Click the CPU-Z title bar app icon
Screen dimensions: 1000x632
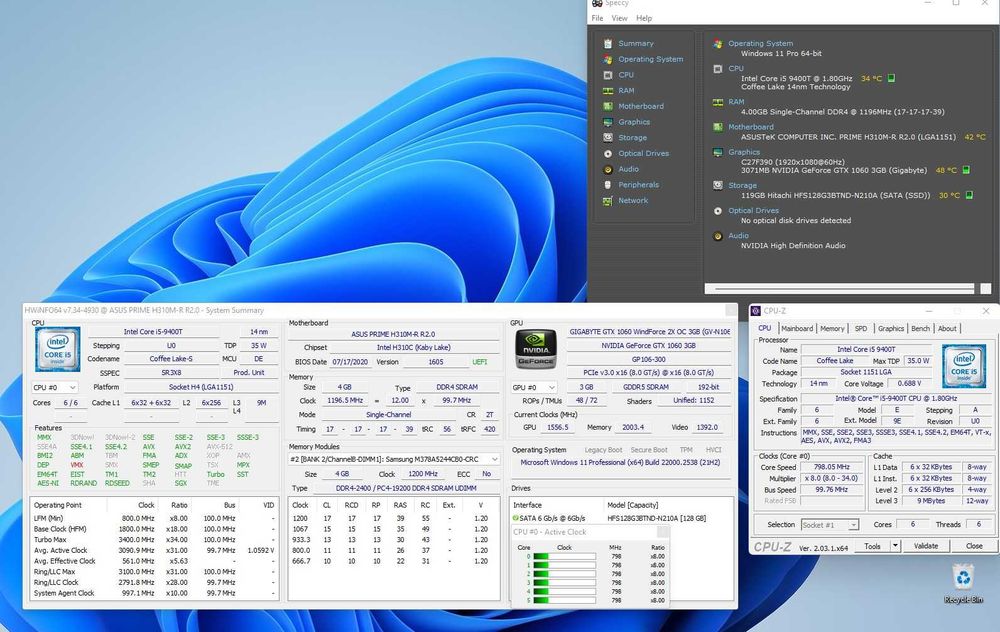coord(756,311)
